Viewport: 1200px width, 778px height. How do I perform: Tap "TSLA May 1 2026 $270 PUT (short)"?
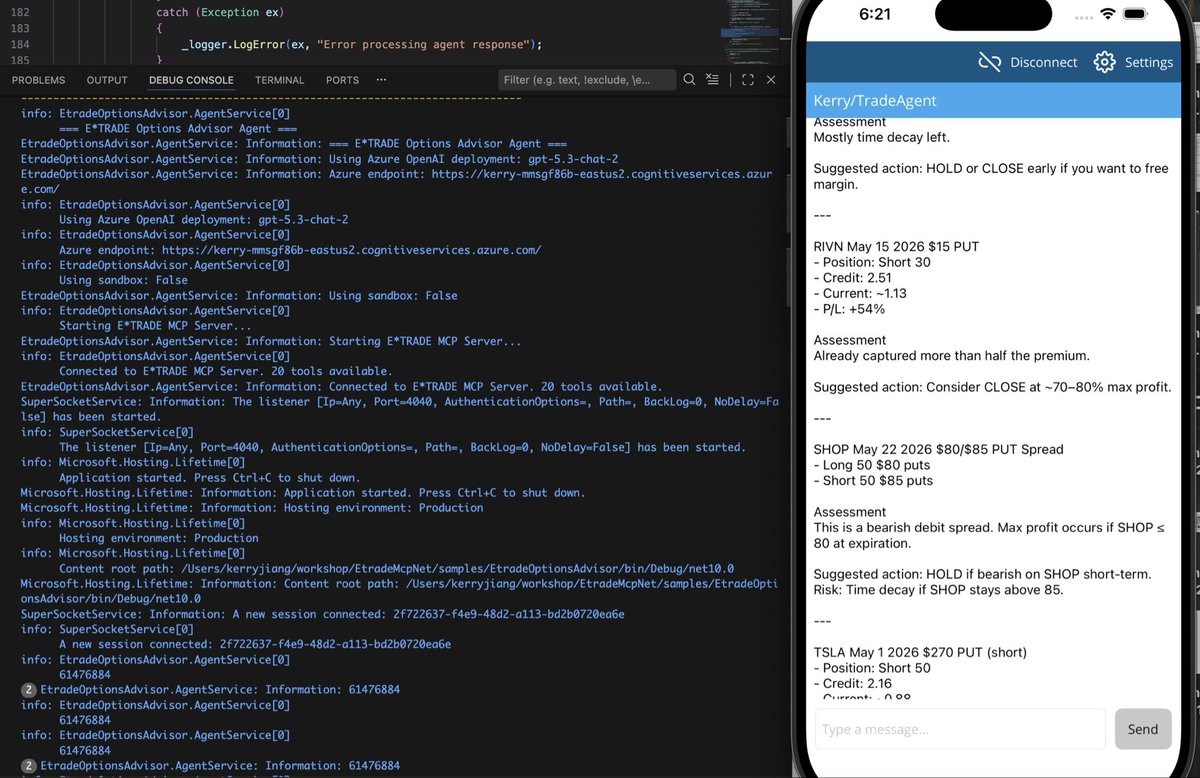pos(920,652)
